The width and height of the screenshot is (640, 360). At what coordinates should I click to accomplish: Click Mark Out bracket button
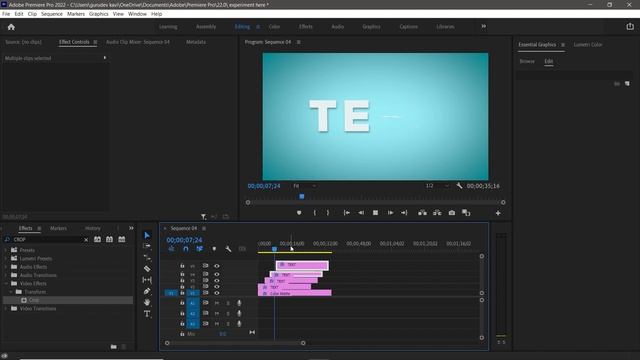click(x=328, y=213)
